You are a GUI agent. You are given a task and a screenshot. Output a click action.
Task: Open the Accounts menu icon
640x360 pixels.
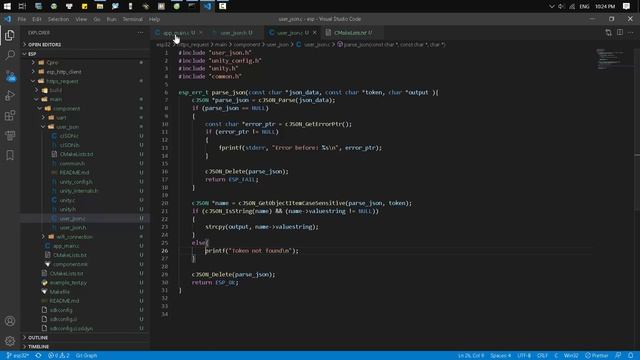pyautogui.click(x=10, y=321)
